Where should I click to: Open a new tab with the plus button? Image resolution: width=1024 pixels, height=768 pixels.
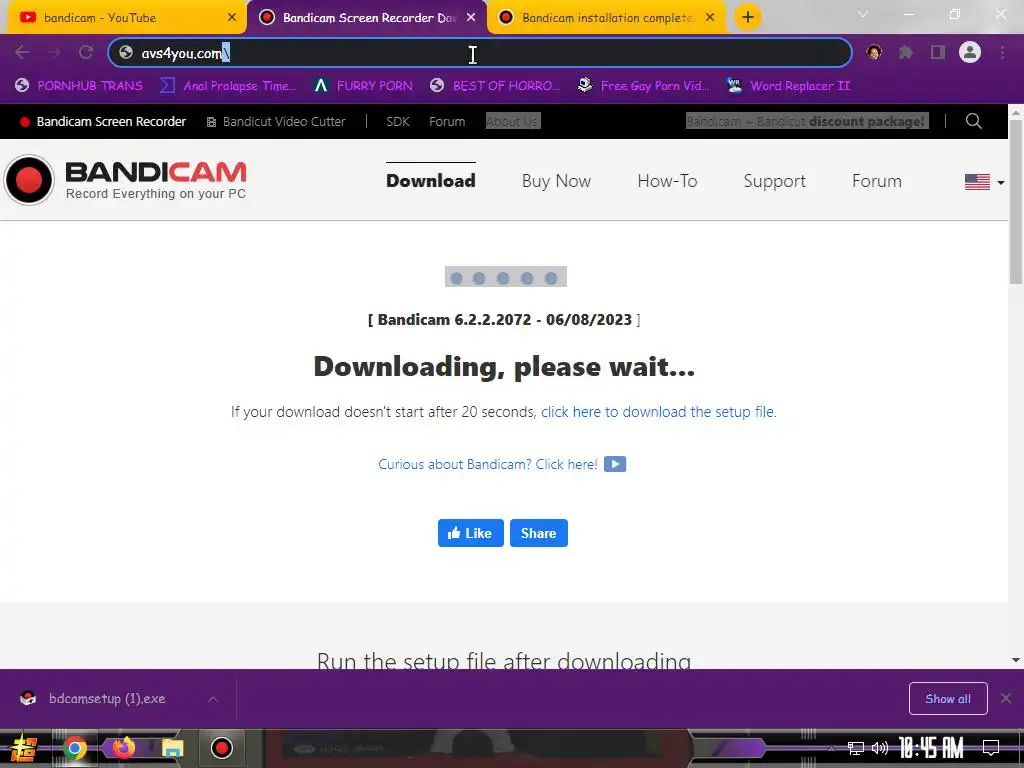748,17
